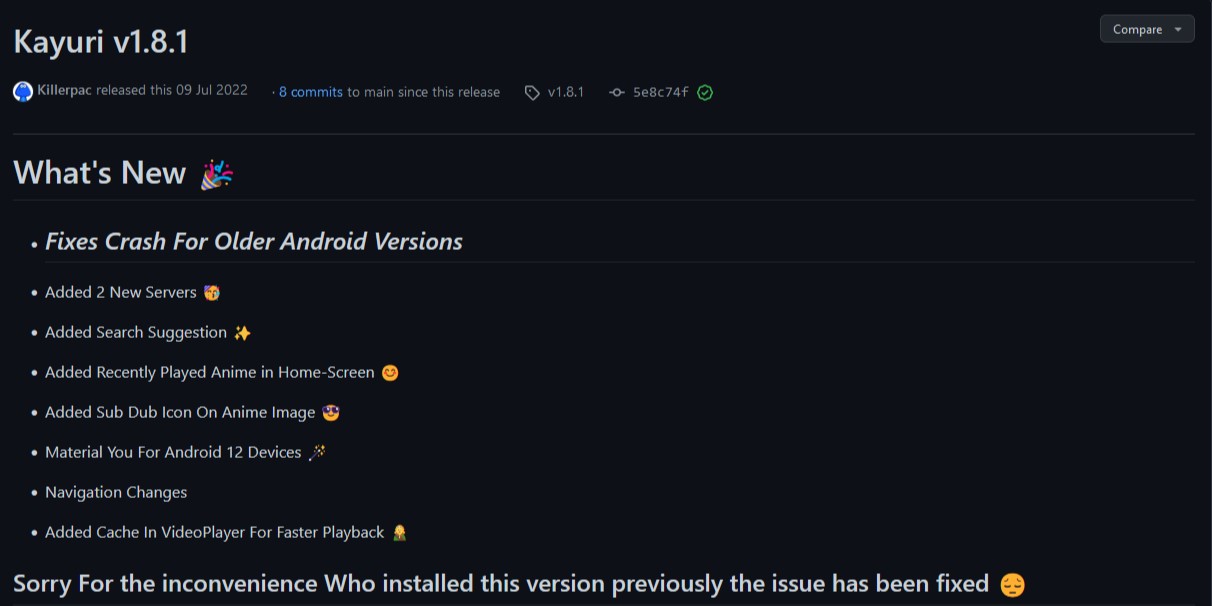This screenshot has width=1212, height=606.
Task: Click the smiley emoji after Home-Screen
Action: tap(390, 373)
